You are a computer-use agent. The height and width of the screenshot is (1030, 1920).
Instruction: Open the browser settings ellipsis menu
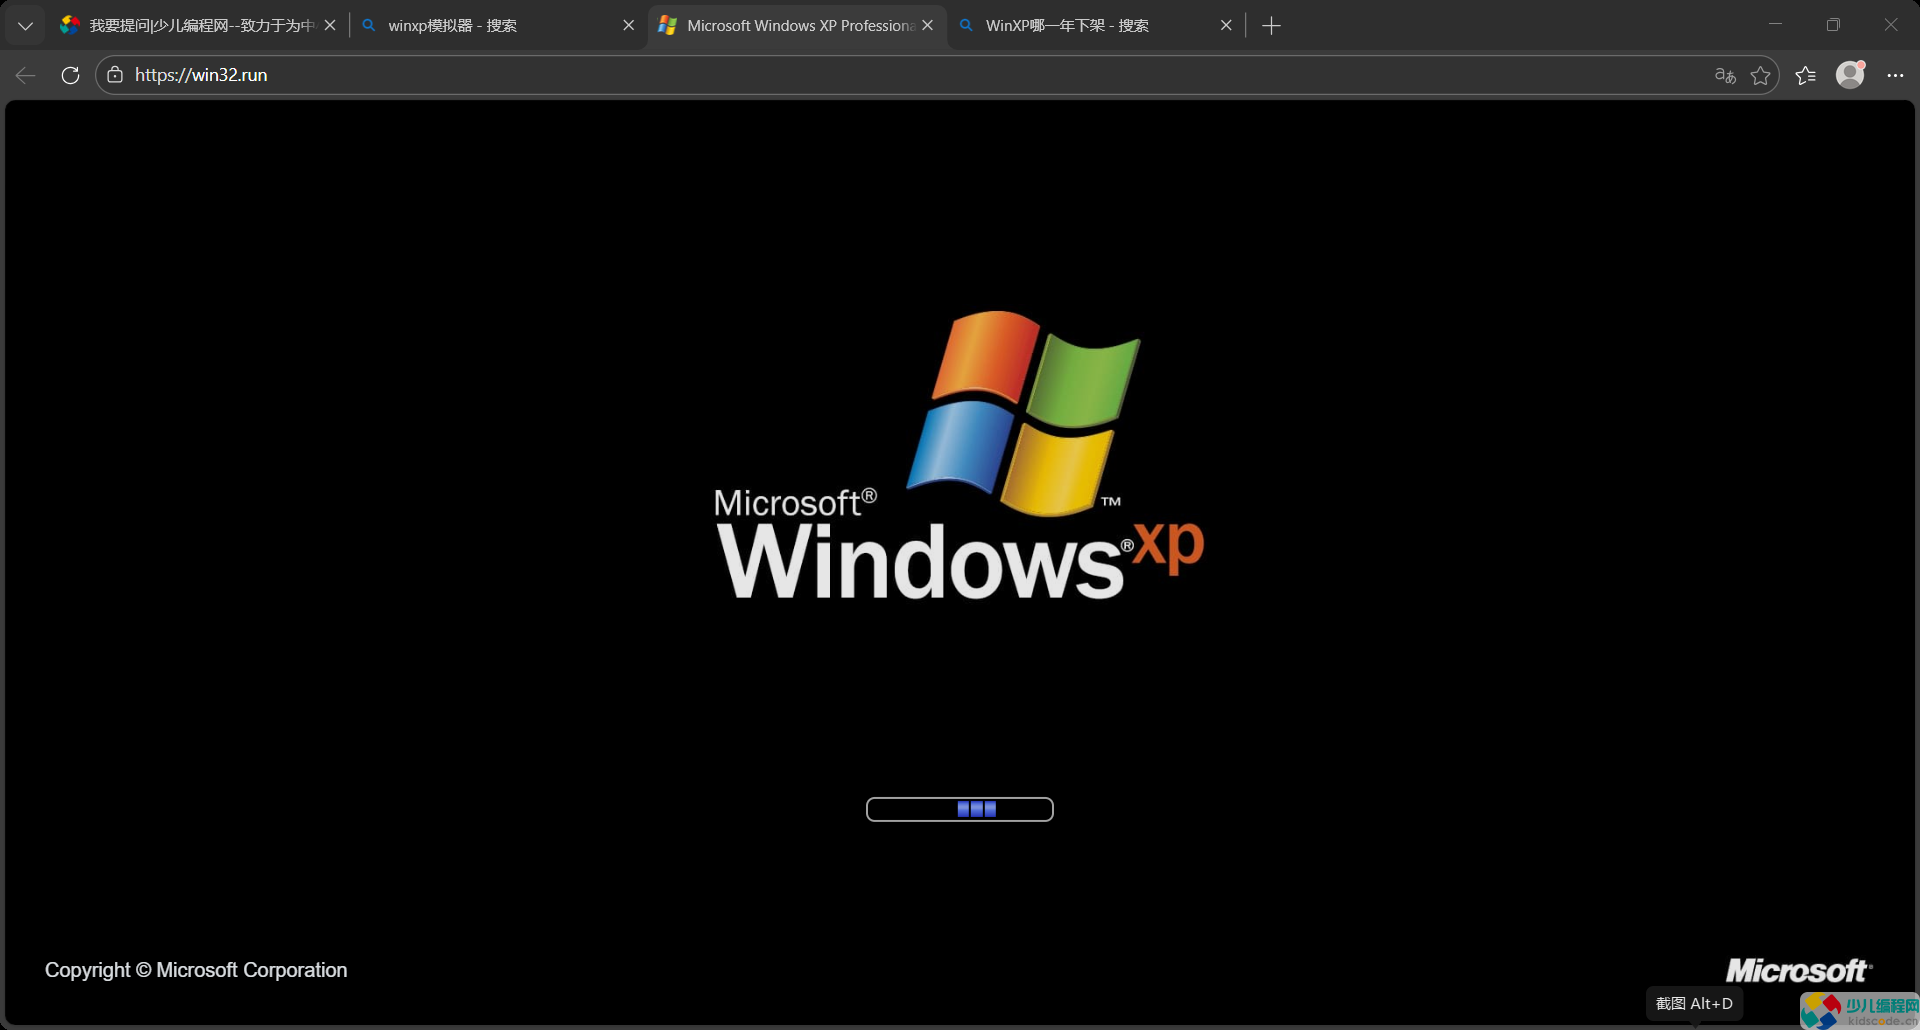(x=1895, y=75)
